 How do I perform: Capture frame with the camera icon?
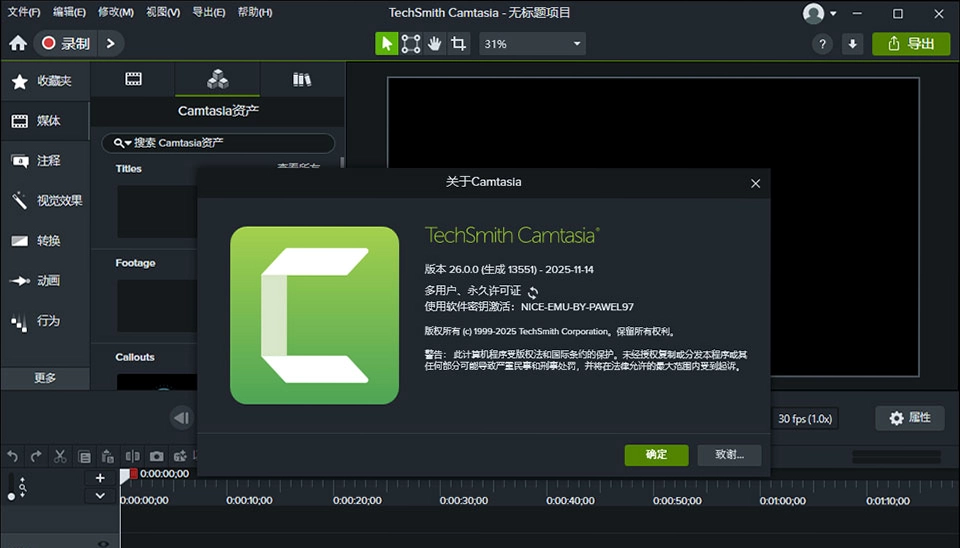(157, 456)
